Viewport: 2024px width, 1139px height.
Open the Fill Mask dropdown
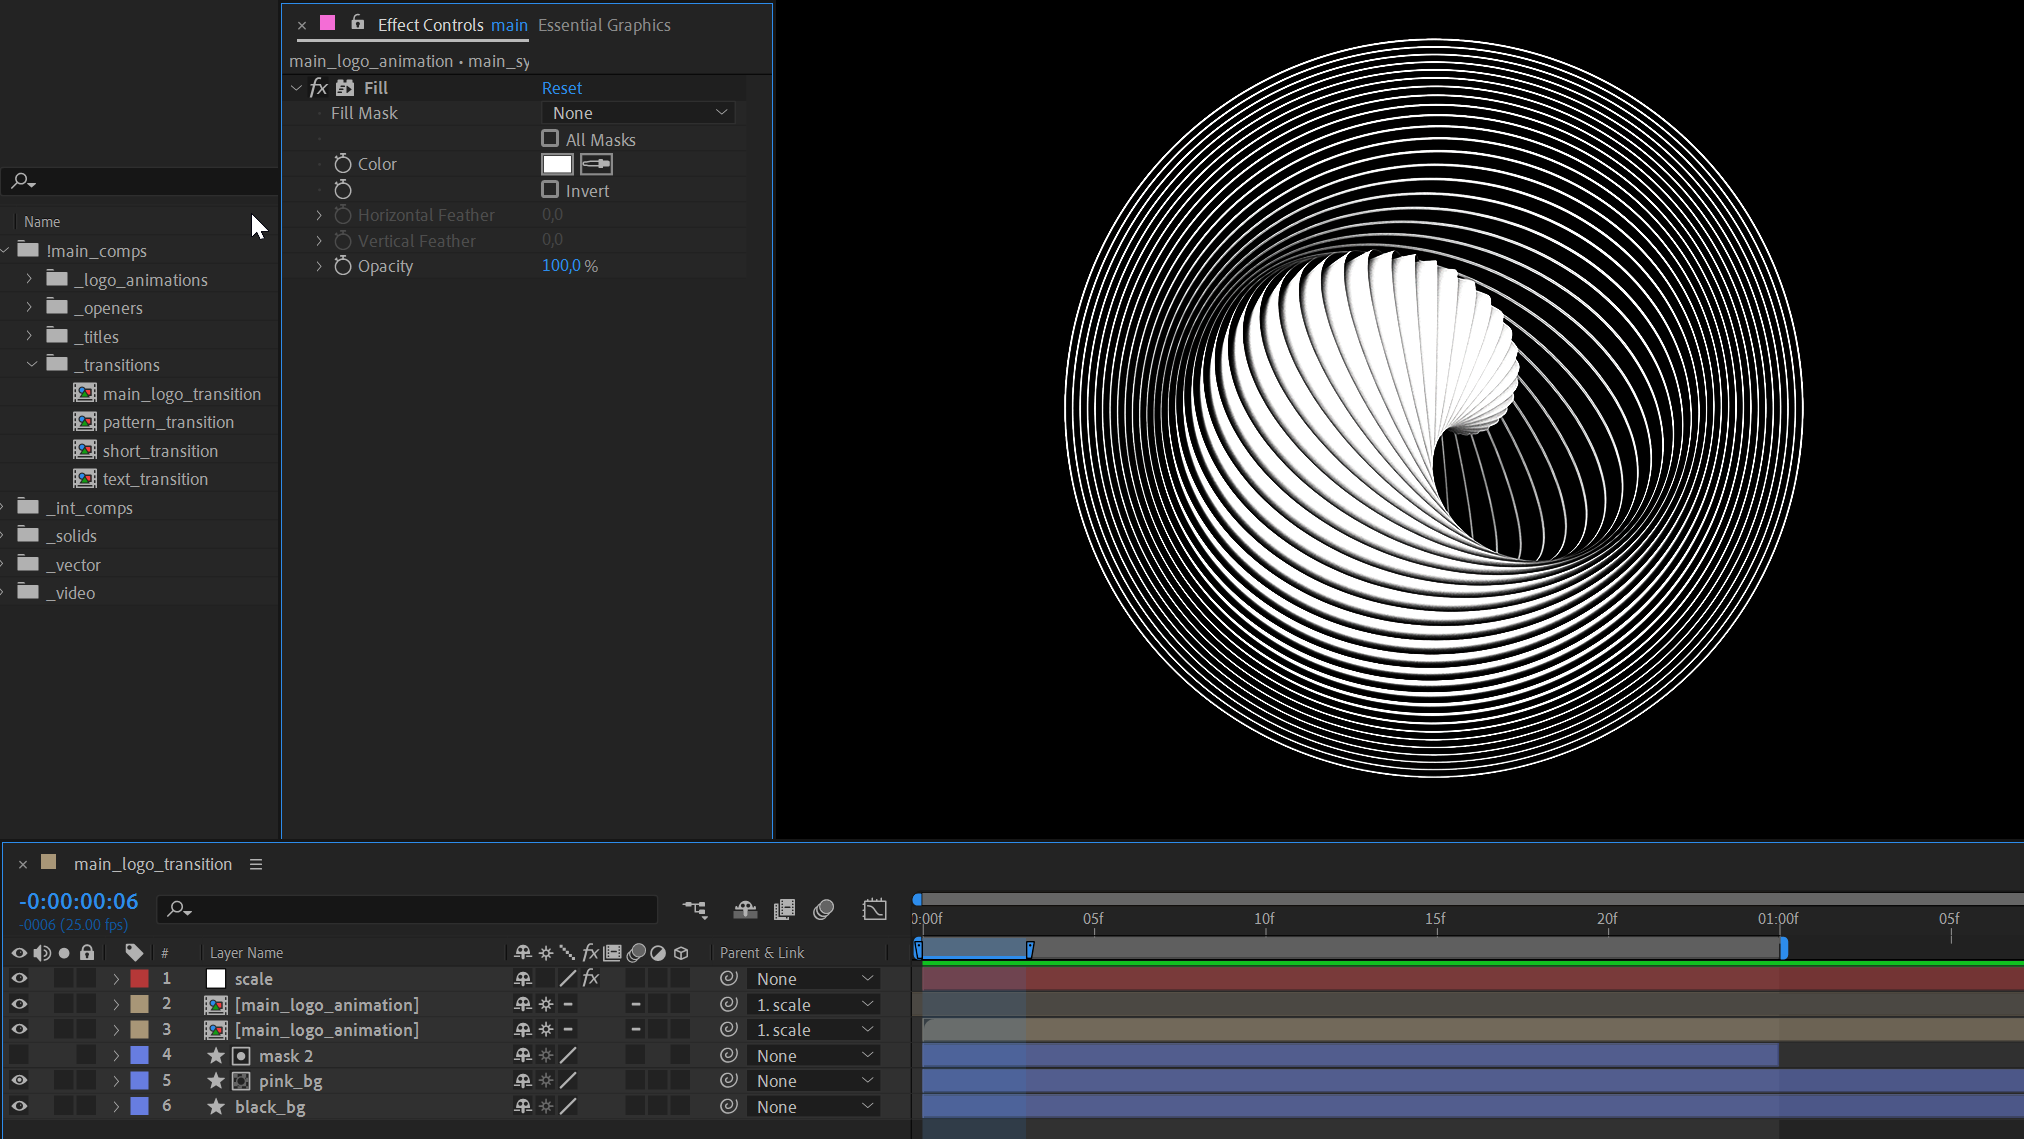[x=638, y=113]
